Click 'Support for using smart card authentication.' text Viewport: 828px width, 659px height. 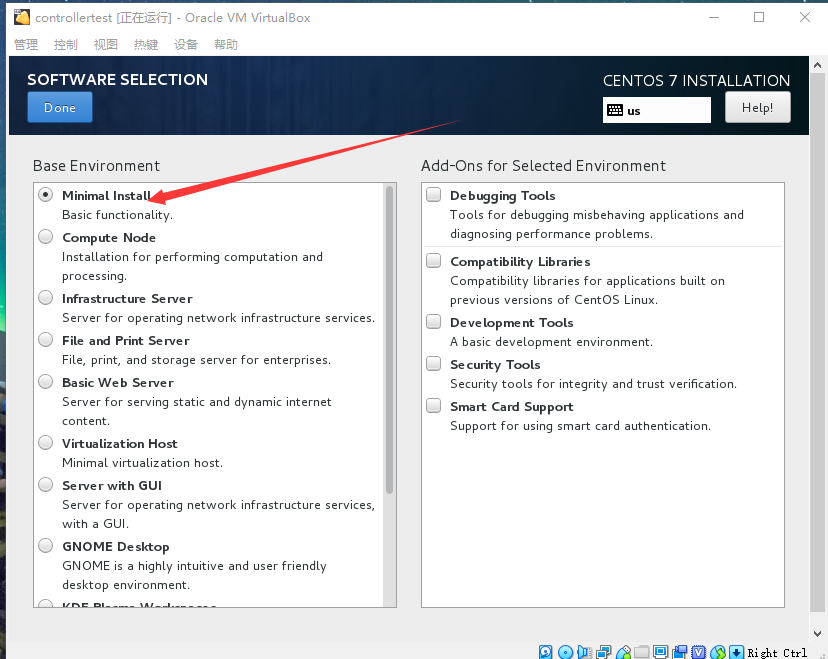click(x=580, y=426)
